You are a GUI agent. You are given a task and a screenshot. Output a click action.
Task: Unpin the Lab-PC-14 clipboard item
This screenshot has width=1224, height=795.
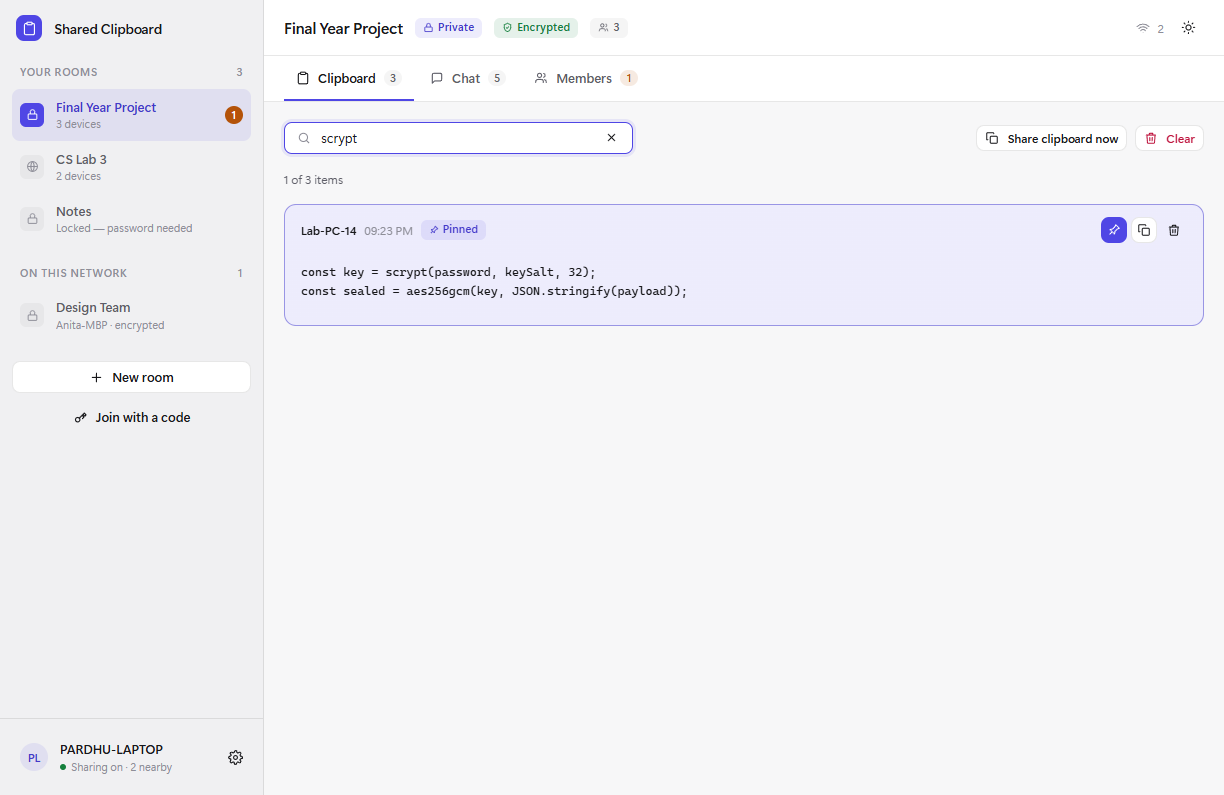click(1114, 230)
